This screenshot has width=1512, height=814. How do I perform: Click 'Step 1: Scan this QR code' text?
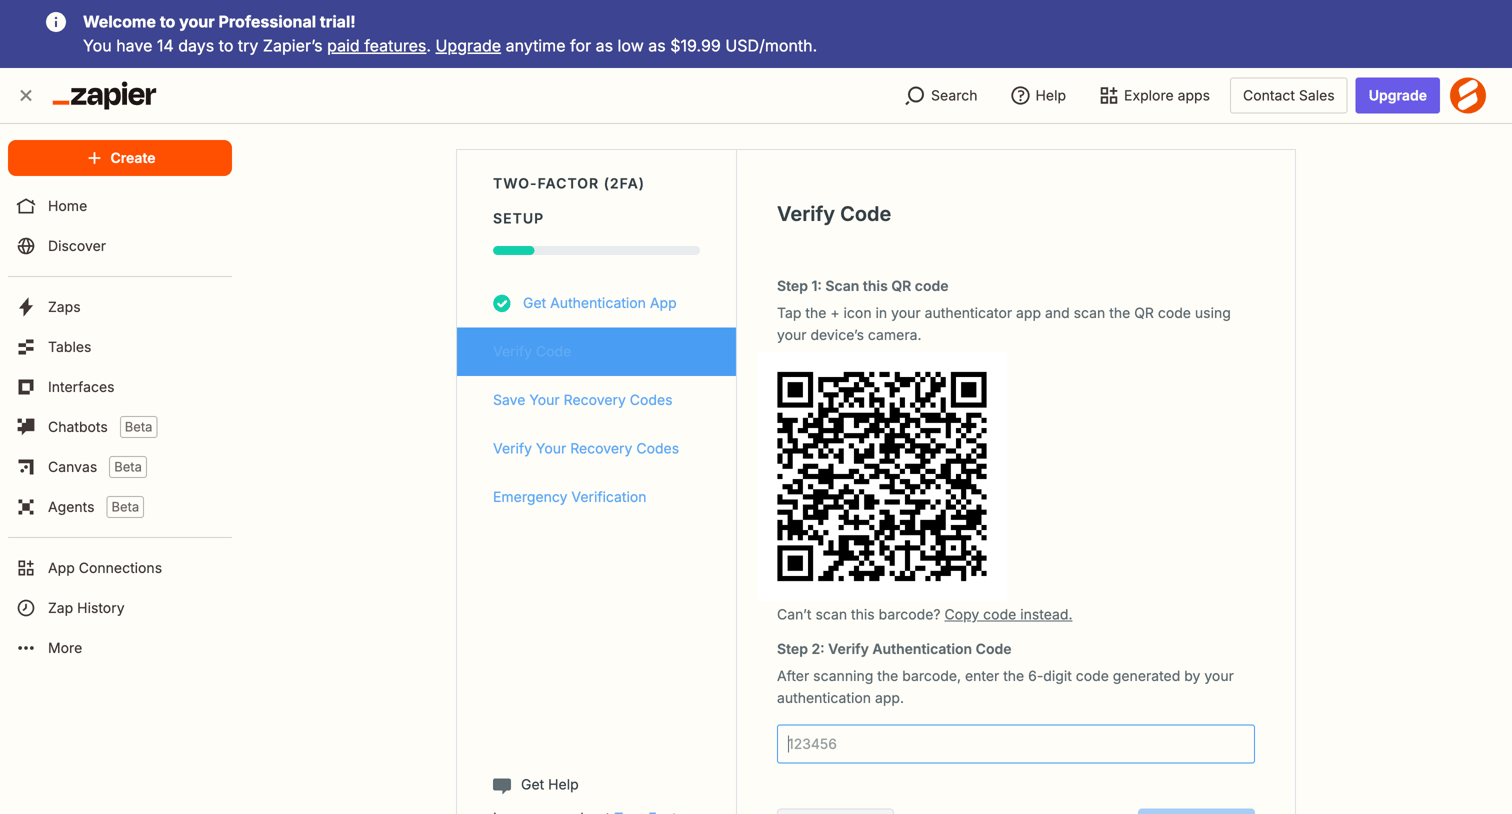tap(862, 286)
